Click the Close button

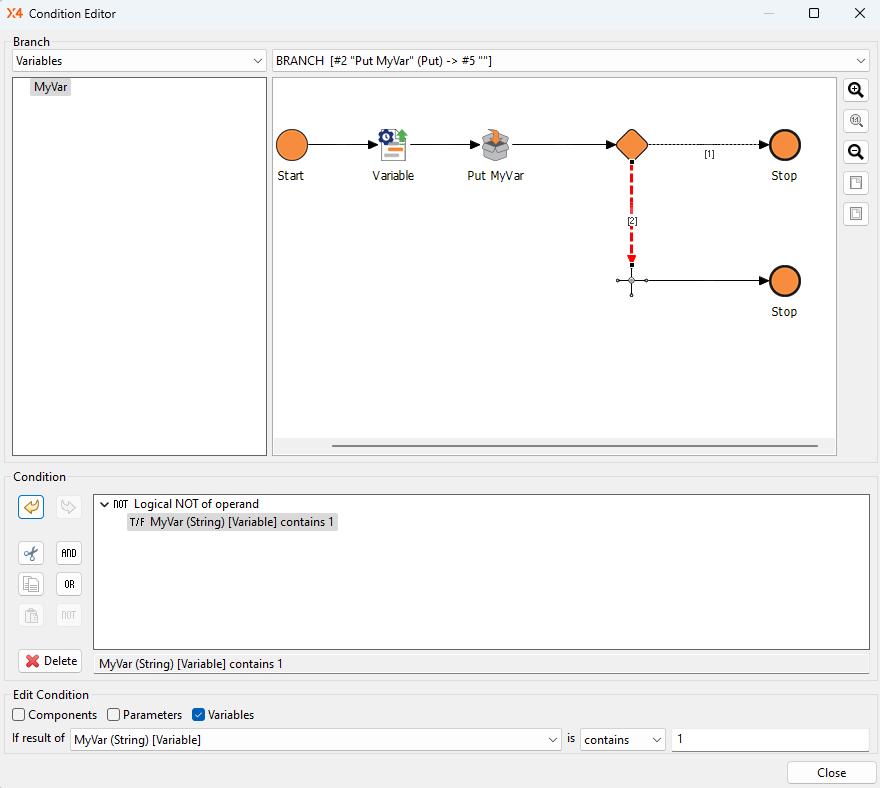tap(831, 773)
